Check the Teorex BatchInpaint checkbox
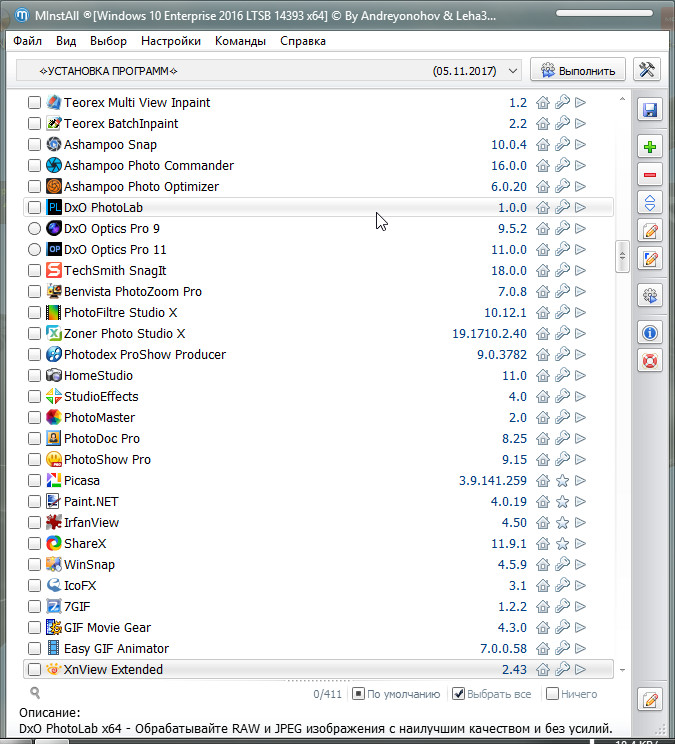Viewport: 675px width, 744px height. 34,123
